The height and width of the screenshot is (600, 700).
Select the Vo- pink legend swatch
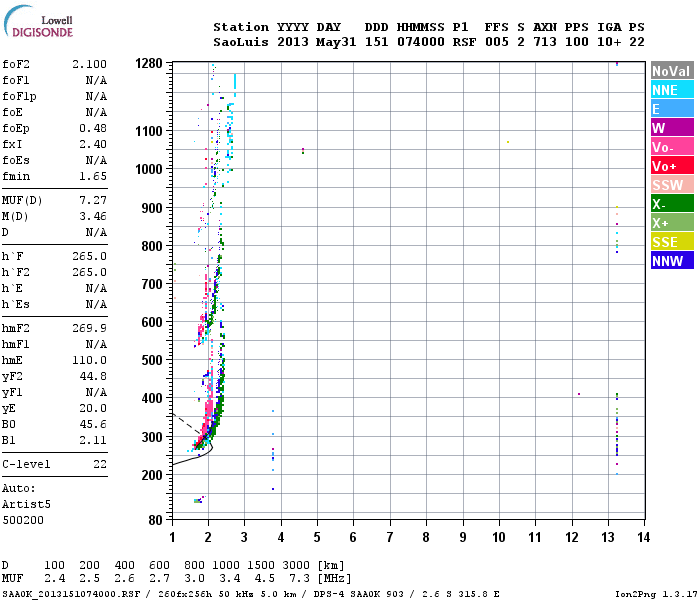coord(672,147)
